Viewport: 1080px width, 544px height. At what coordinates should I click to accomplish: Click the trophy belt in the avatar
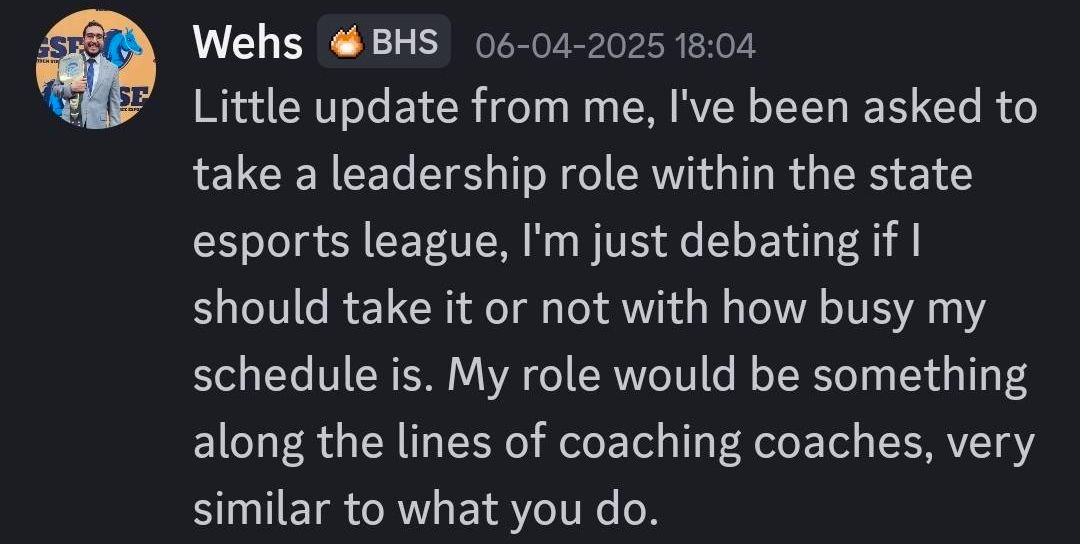pyautogui.click(x=72, y=70)
